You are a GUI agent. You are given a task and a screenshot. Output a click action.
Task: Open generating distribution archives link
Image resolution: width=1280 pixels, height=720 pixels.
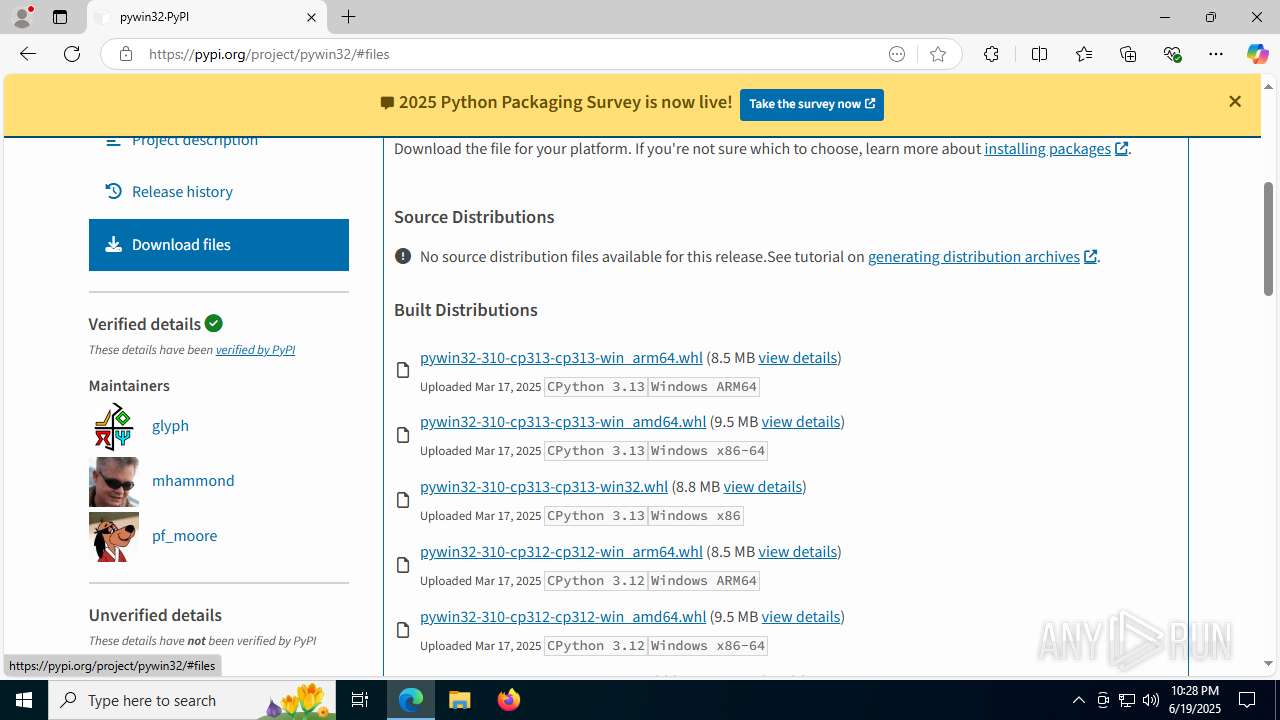pos(982,256)
